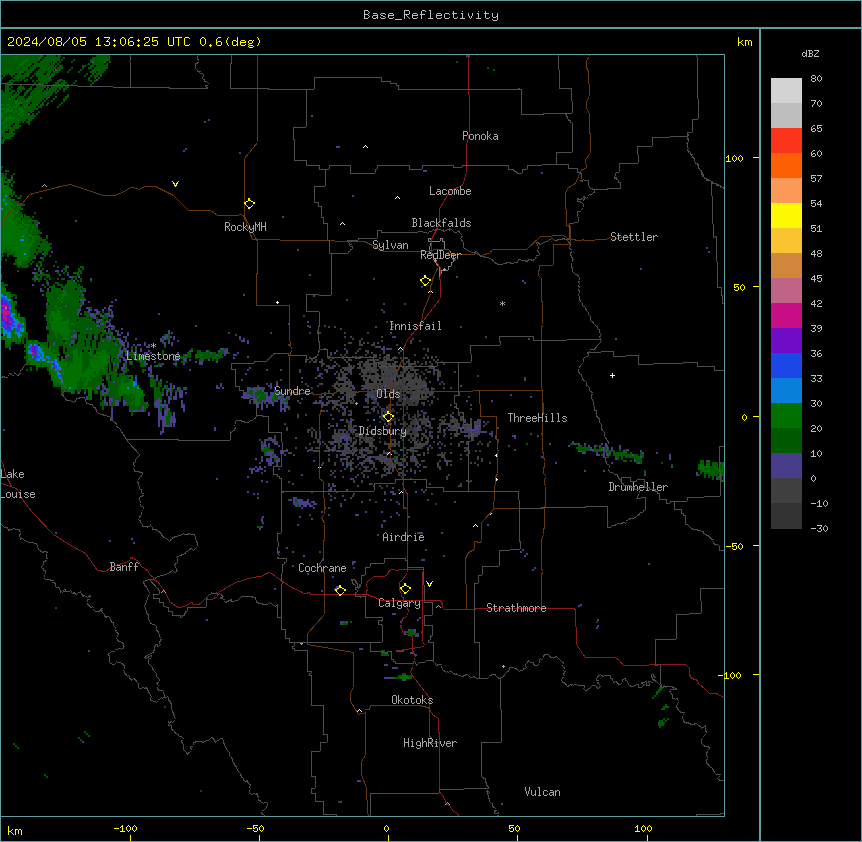Click the yellow diamond marker south of RedDeer
Screen dimensions: 862x842
425,281
